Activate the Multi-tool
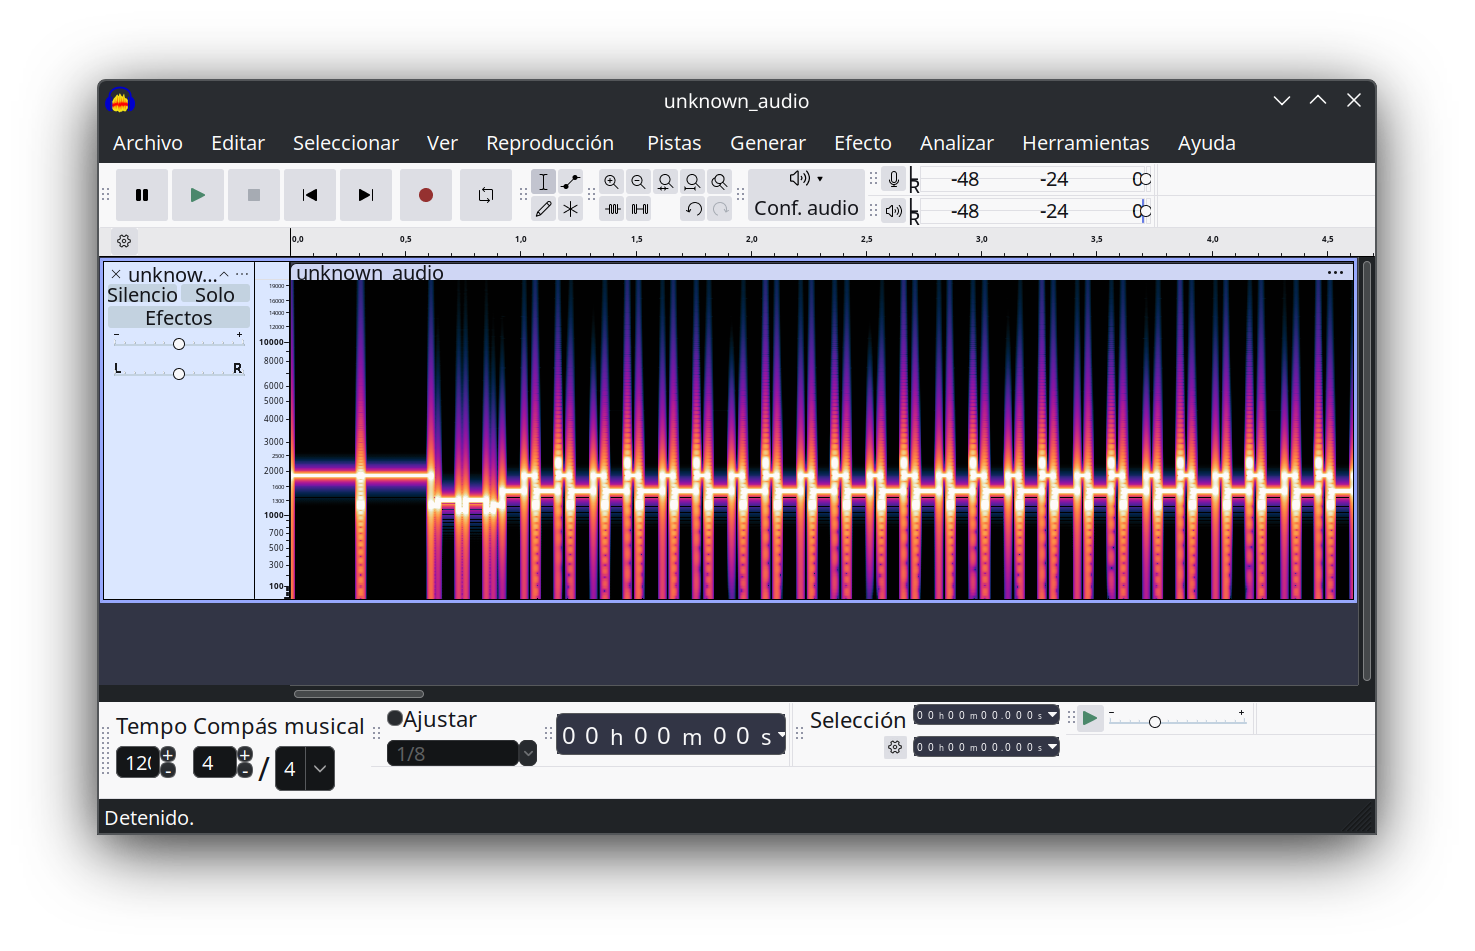The image size is (1475, 951). click(x=570, y=209)
